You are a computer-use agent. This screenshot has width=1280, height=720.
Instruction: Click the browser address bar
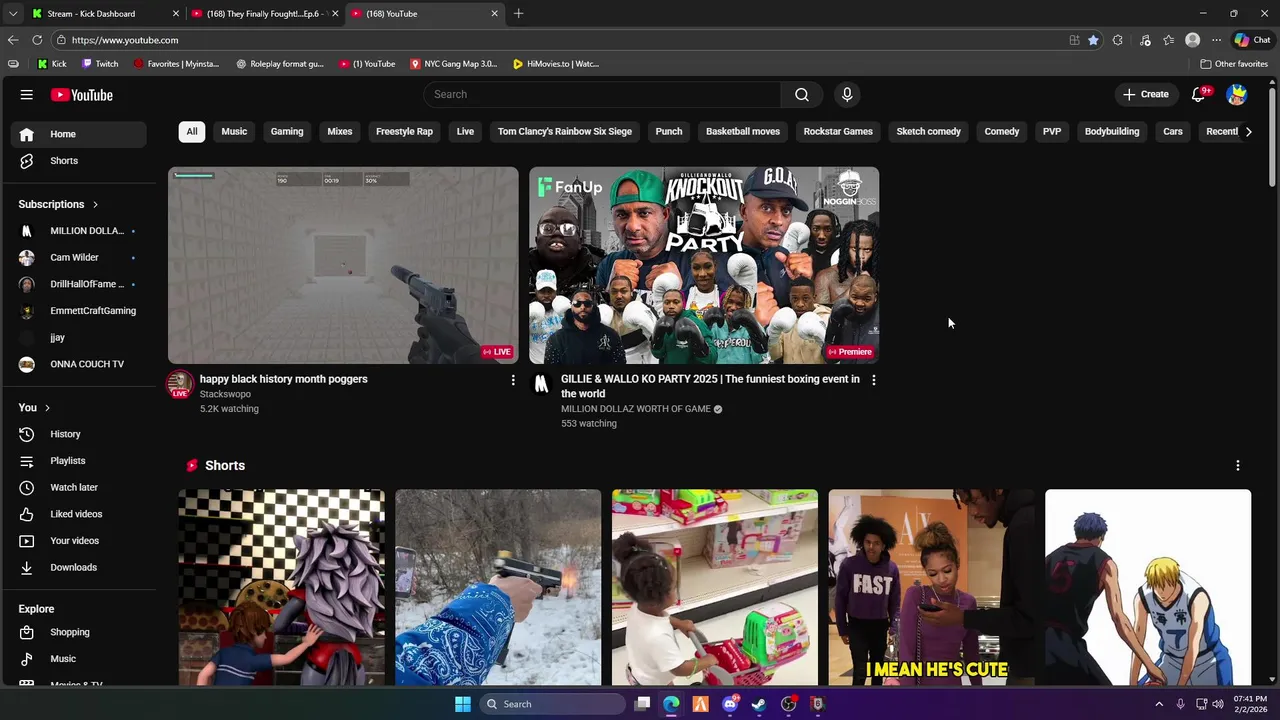pyautogui.click(x=560, y=40)
